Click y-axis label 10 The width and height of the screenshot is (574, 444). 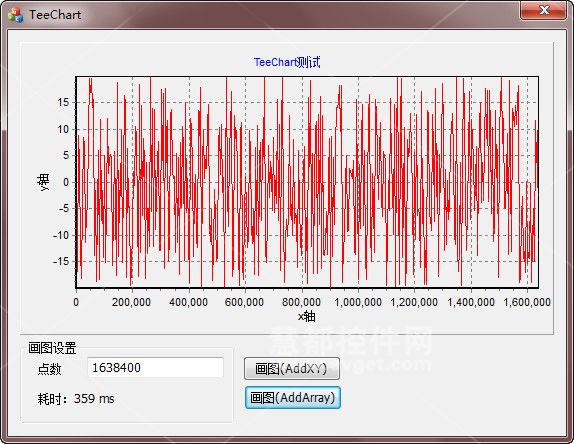tap(63, 129)
